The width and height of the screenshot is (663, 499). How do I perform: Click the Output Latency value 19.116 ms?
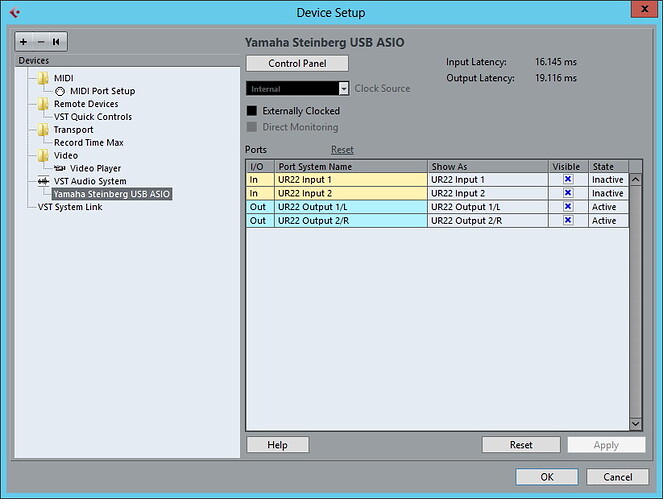pyautogui.click(x=556, y=78)
